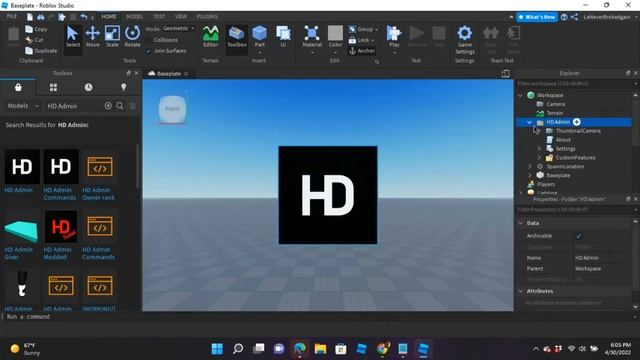Switch to the MODEL ribbon tab

pyautogui.click(x=134, y=17)
